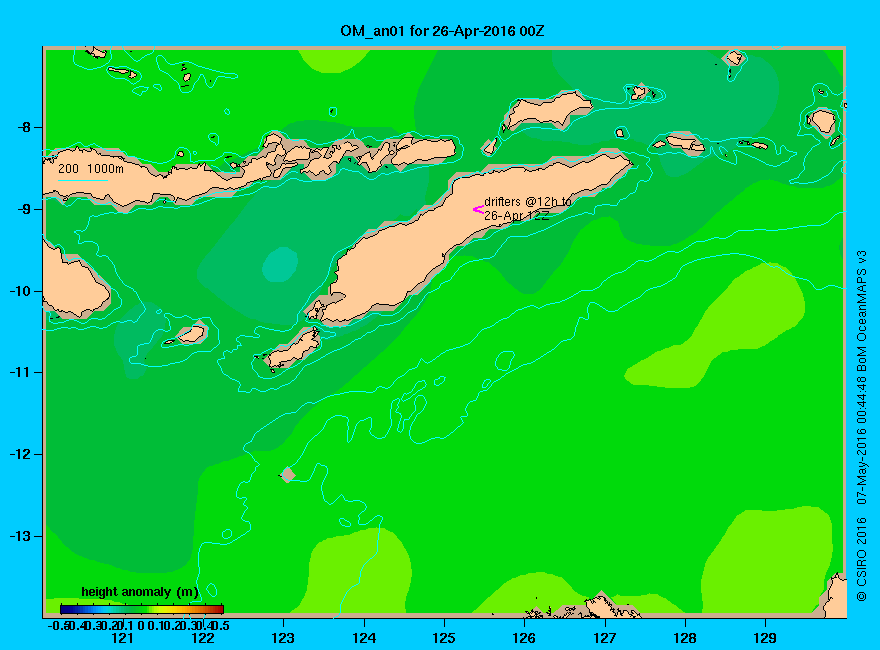
Task: Click the "200 1000m" depth contour legend text
Action: (x=91, y=168)
